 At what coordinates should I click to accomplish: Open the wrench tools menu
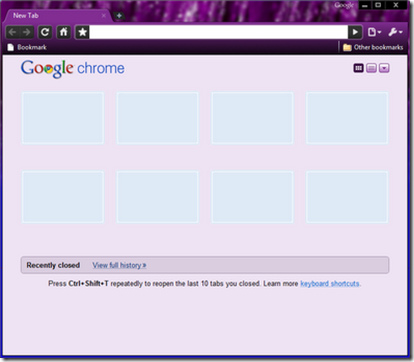(x=396, y=32)
